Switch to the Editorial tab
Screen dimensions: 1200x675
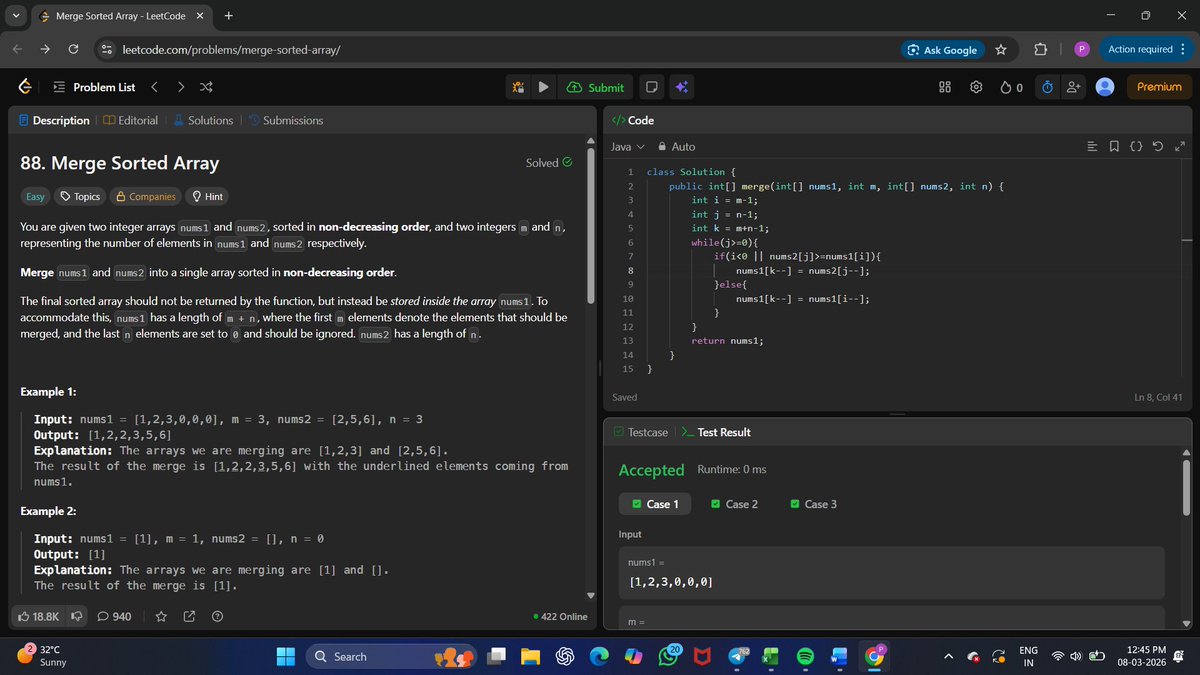click(x=130, y=120)
